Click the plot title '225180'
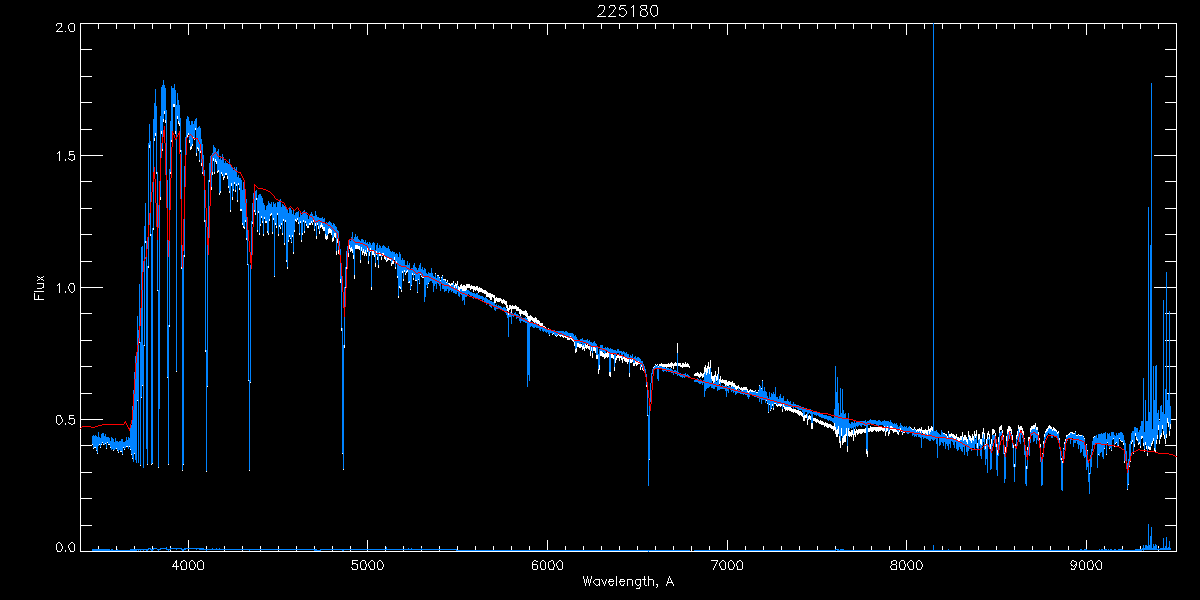The image size is (1200, 600). (627, 11)
